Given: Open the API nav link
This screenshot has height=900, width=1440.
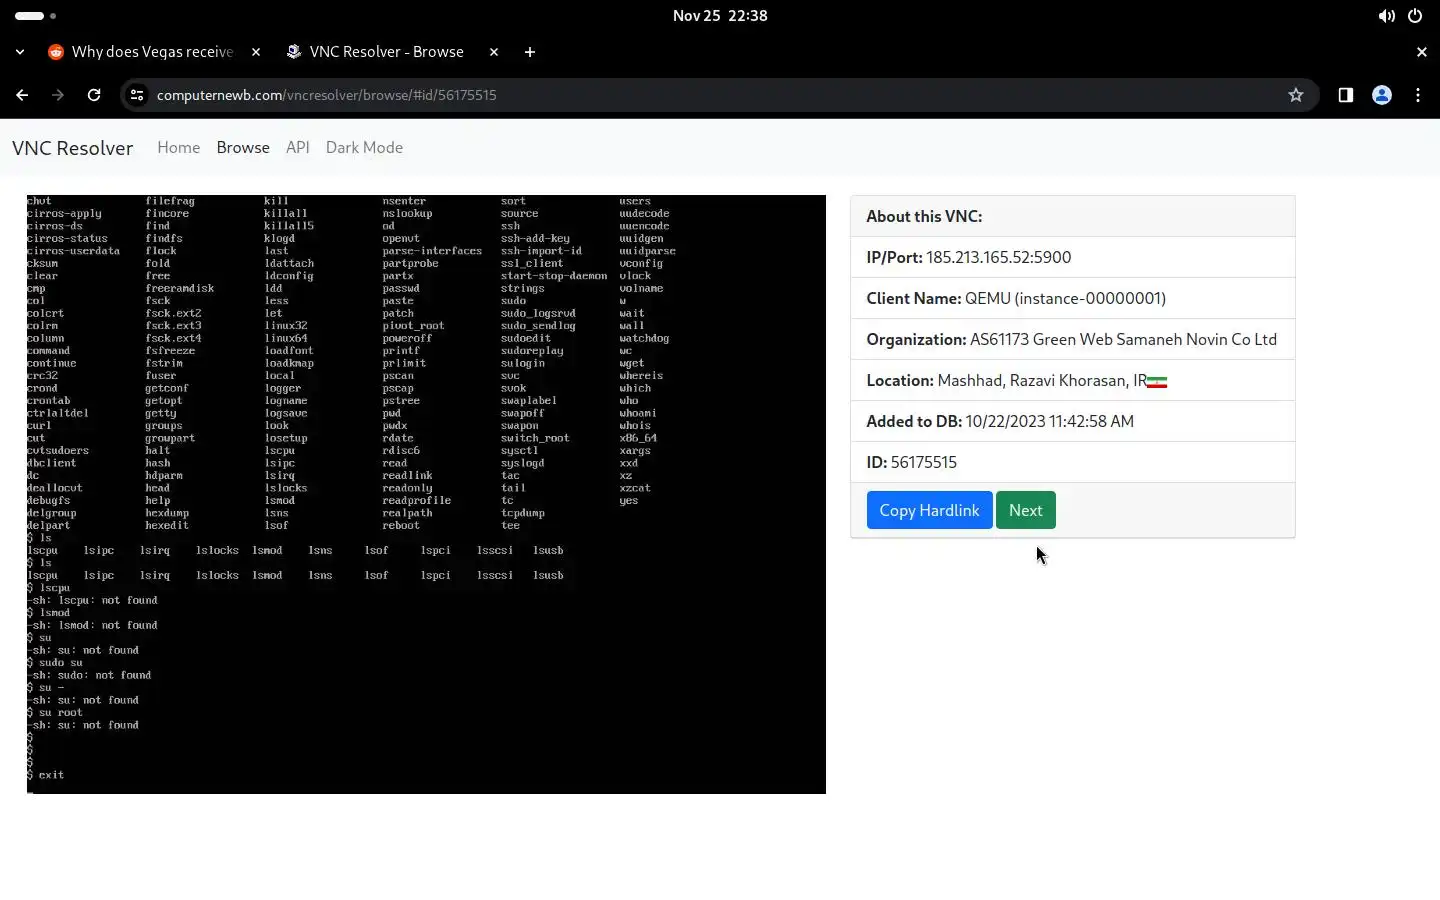Looking at the screenshot, I should click(x=298, y=147).
